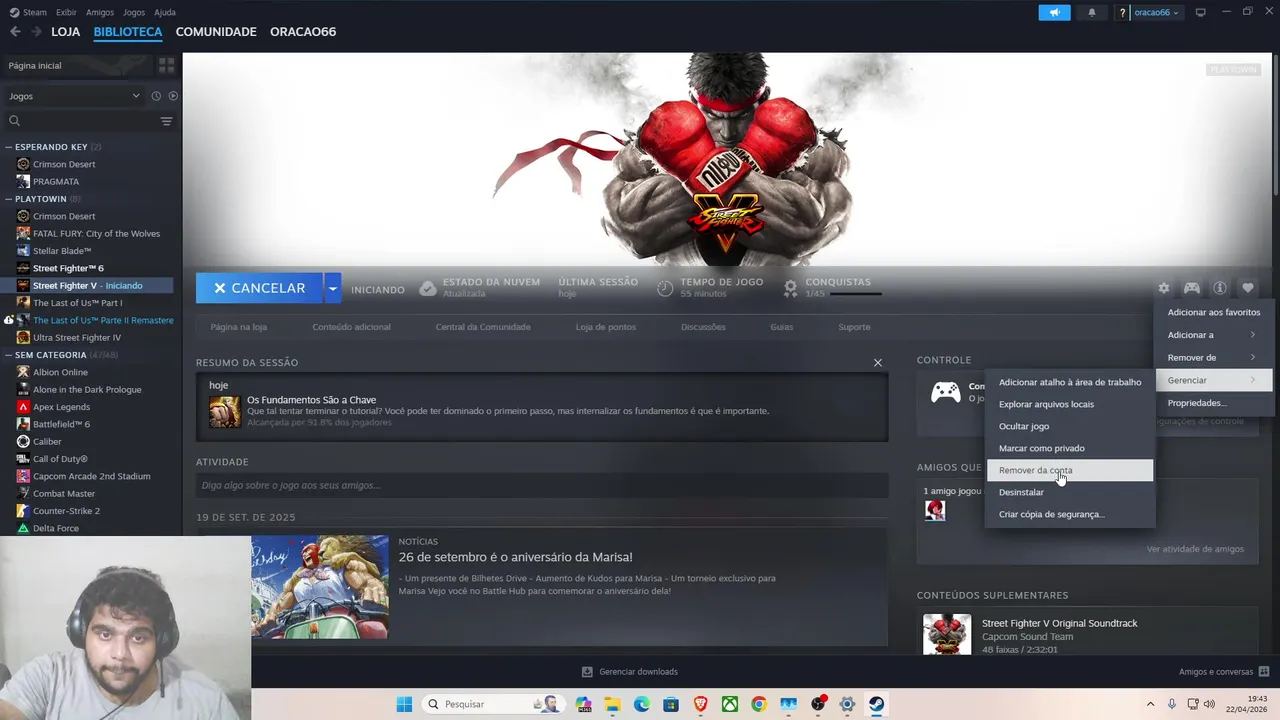Viewport: 1280px width, 720px height.
Task: Click the manage settings gear icon beside controller icon
Action: click(1164, 288)
